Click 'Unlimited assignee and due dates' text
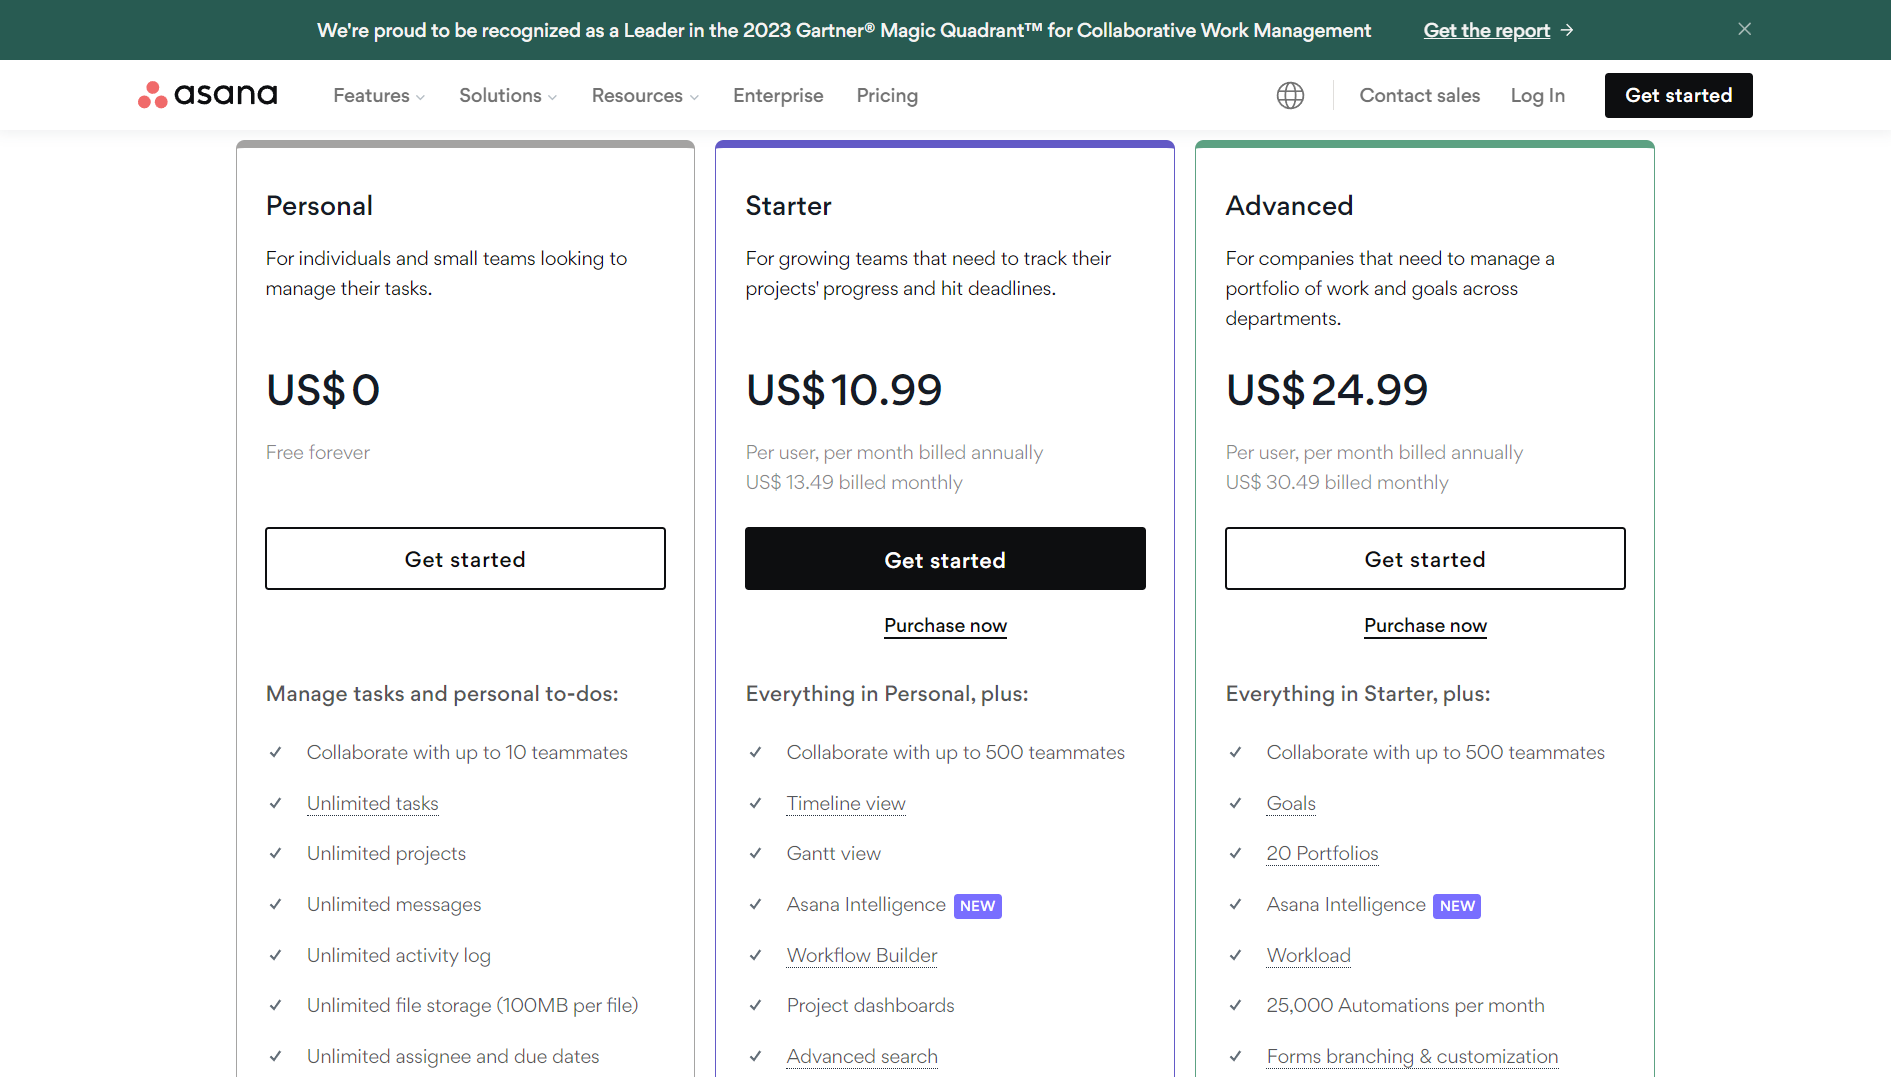This screenshot has height=1077, width=1891. (453, 1056)
